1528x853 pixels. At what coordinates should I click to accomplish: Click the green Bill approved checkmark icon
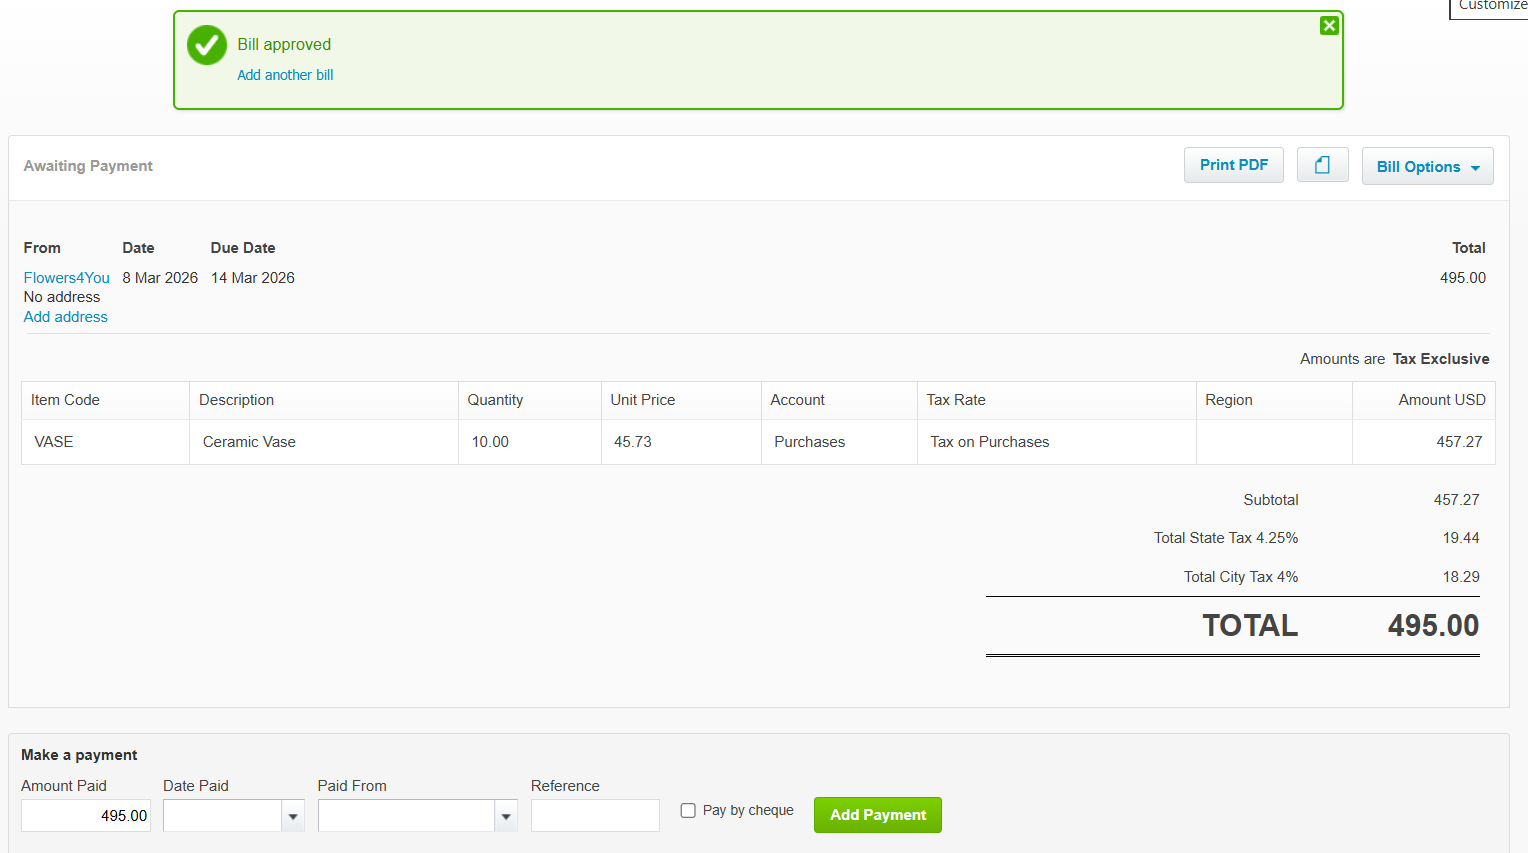click(207, 45)
